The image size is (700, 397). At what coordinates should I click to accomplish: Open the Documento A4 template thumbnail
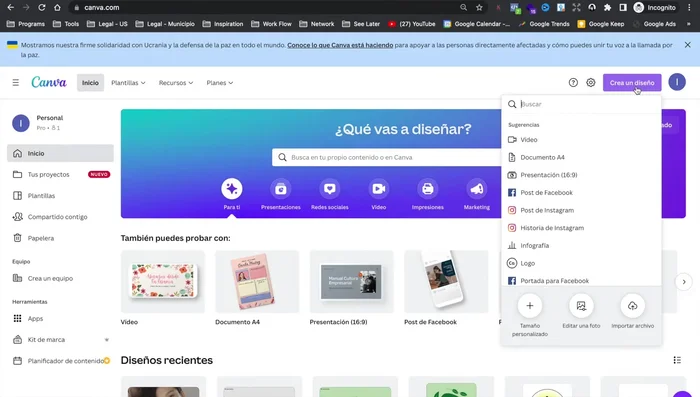coord(257,281)
